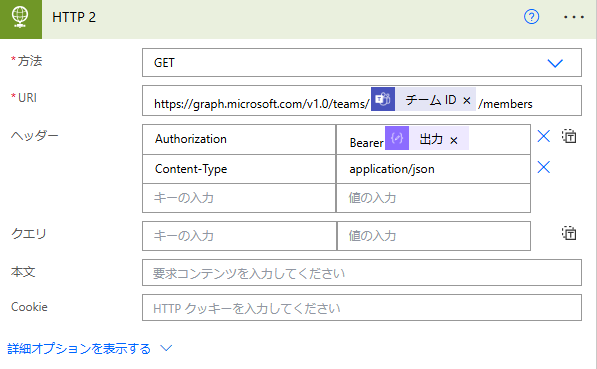This screenshot has width=597, height=369.
Task: Click the Authorization header key field
Action: click(239, 139)
